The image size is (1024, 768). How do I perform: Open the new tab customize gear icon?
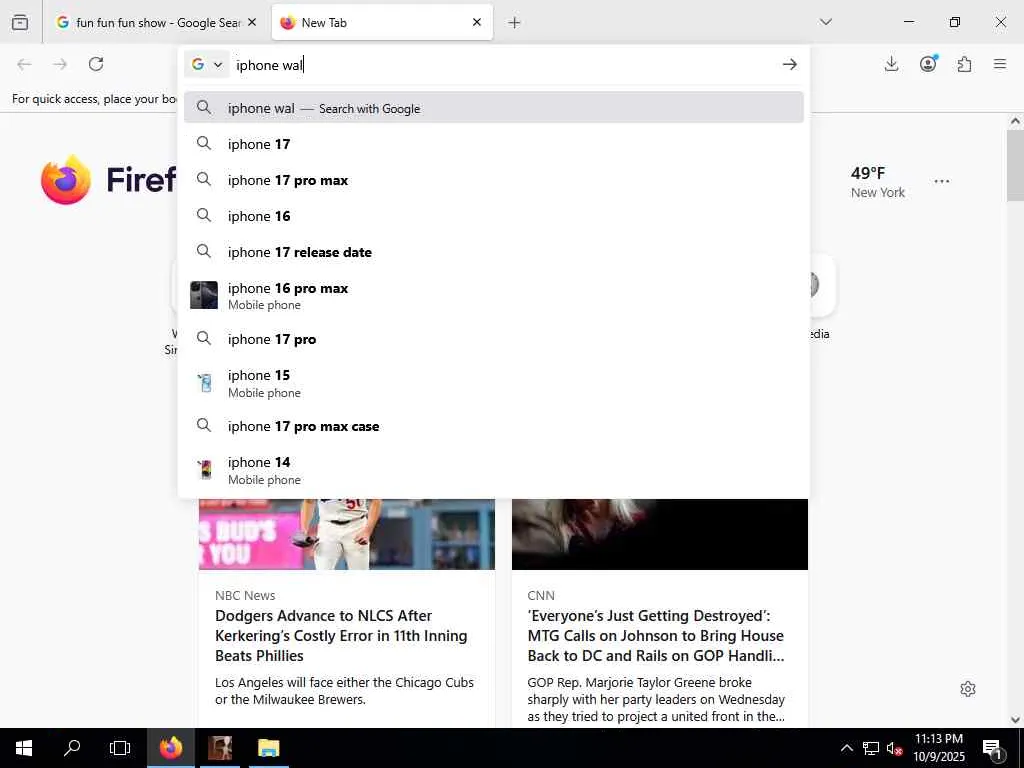coord(968,689)
